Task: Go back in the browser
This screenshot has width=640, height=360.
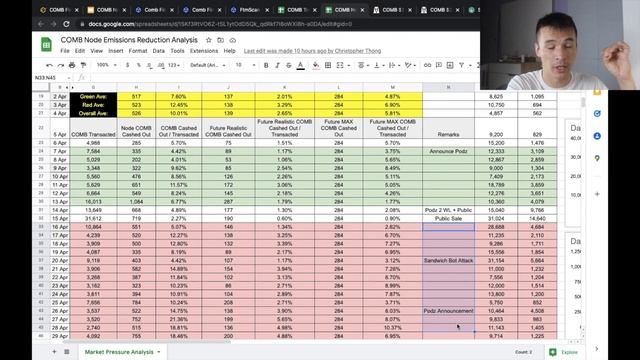Action: (x=41, y=24)
